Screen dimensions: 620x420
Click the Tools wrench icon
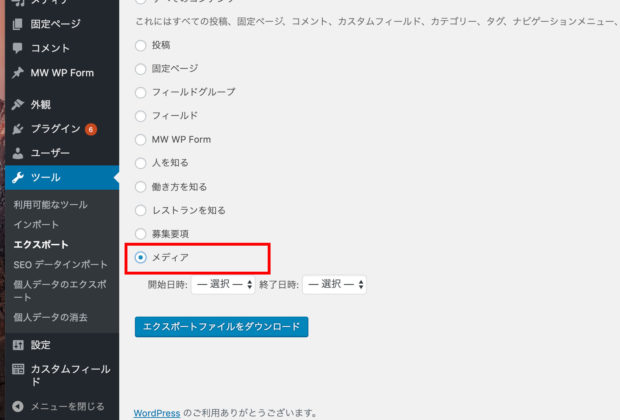[18, 178]
